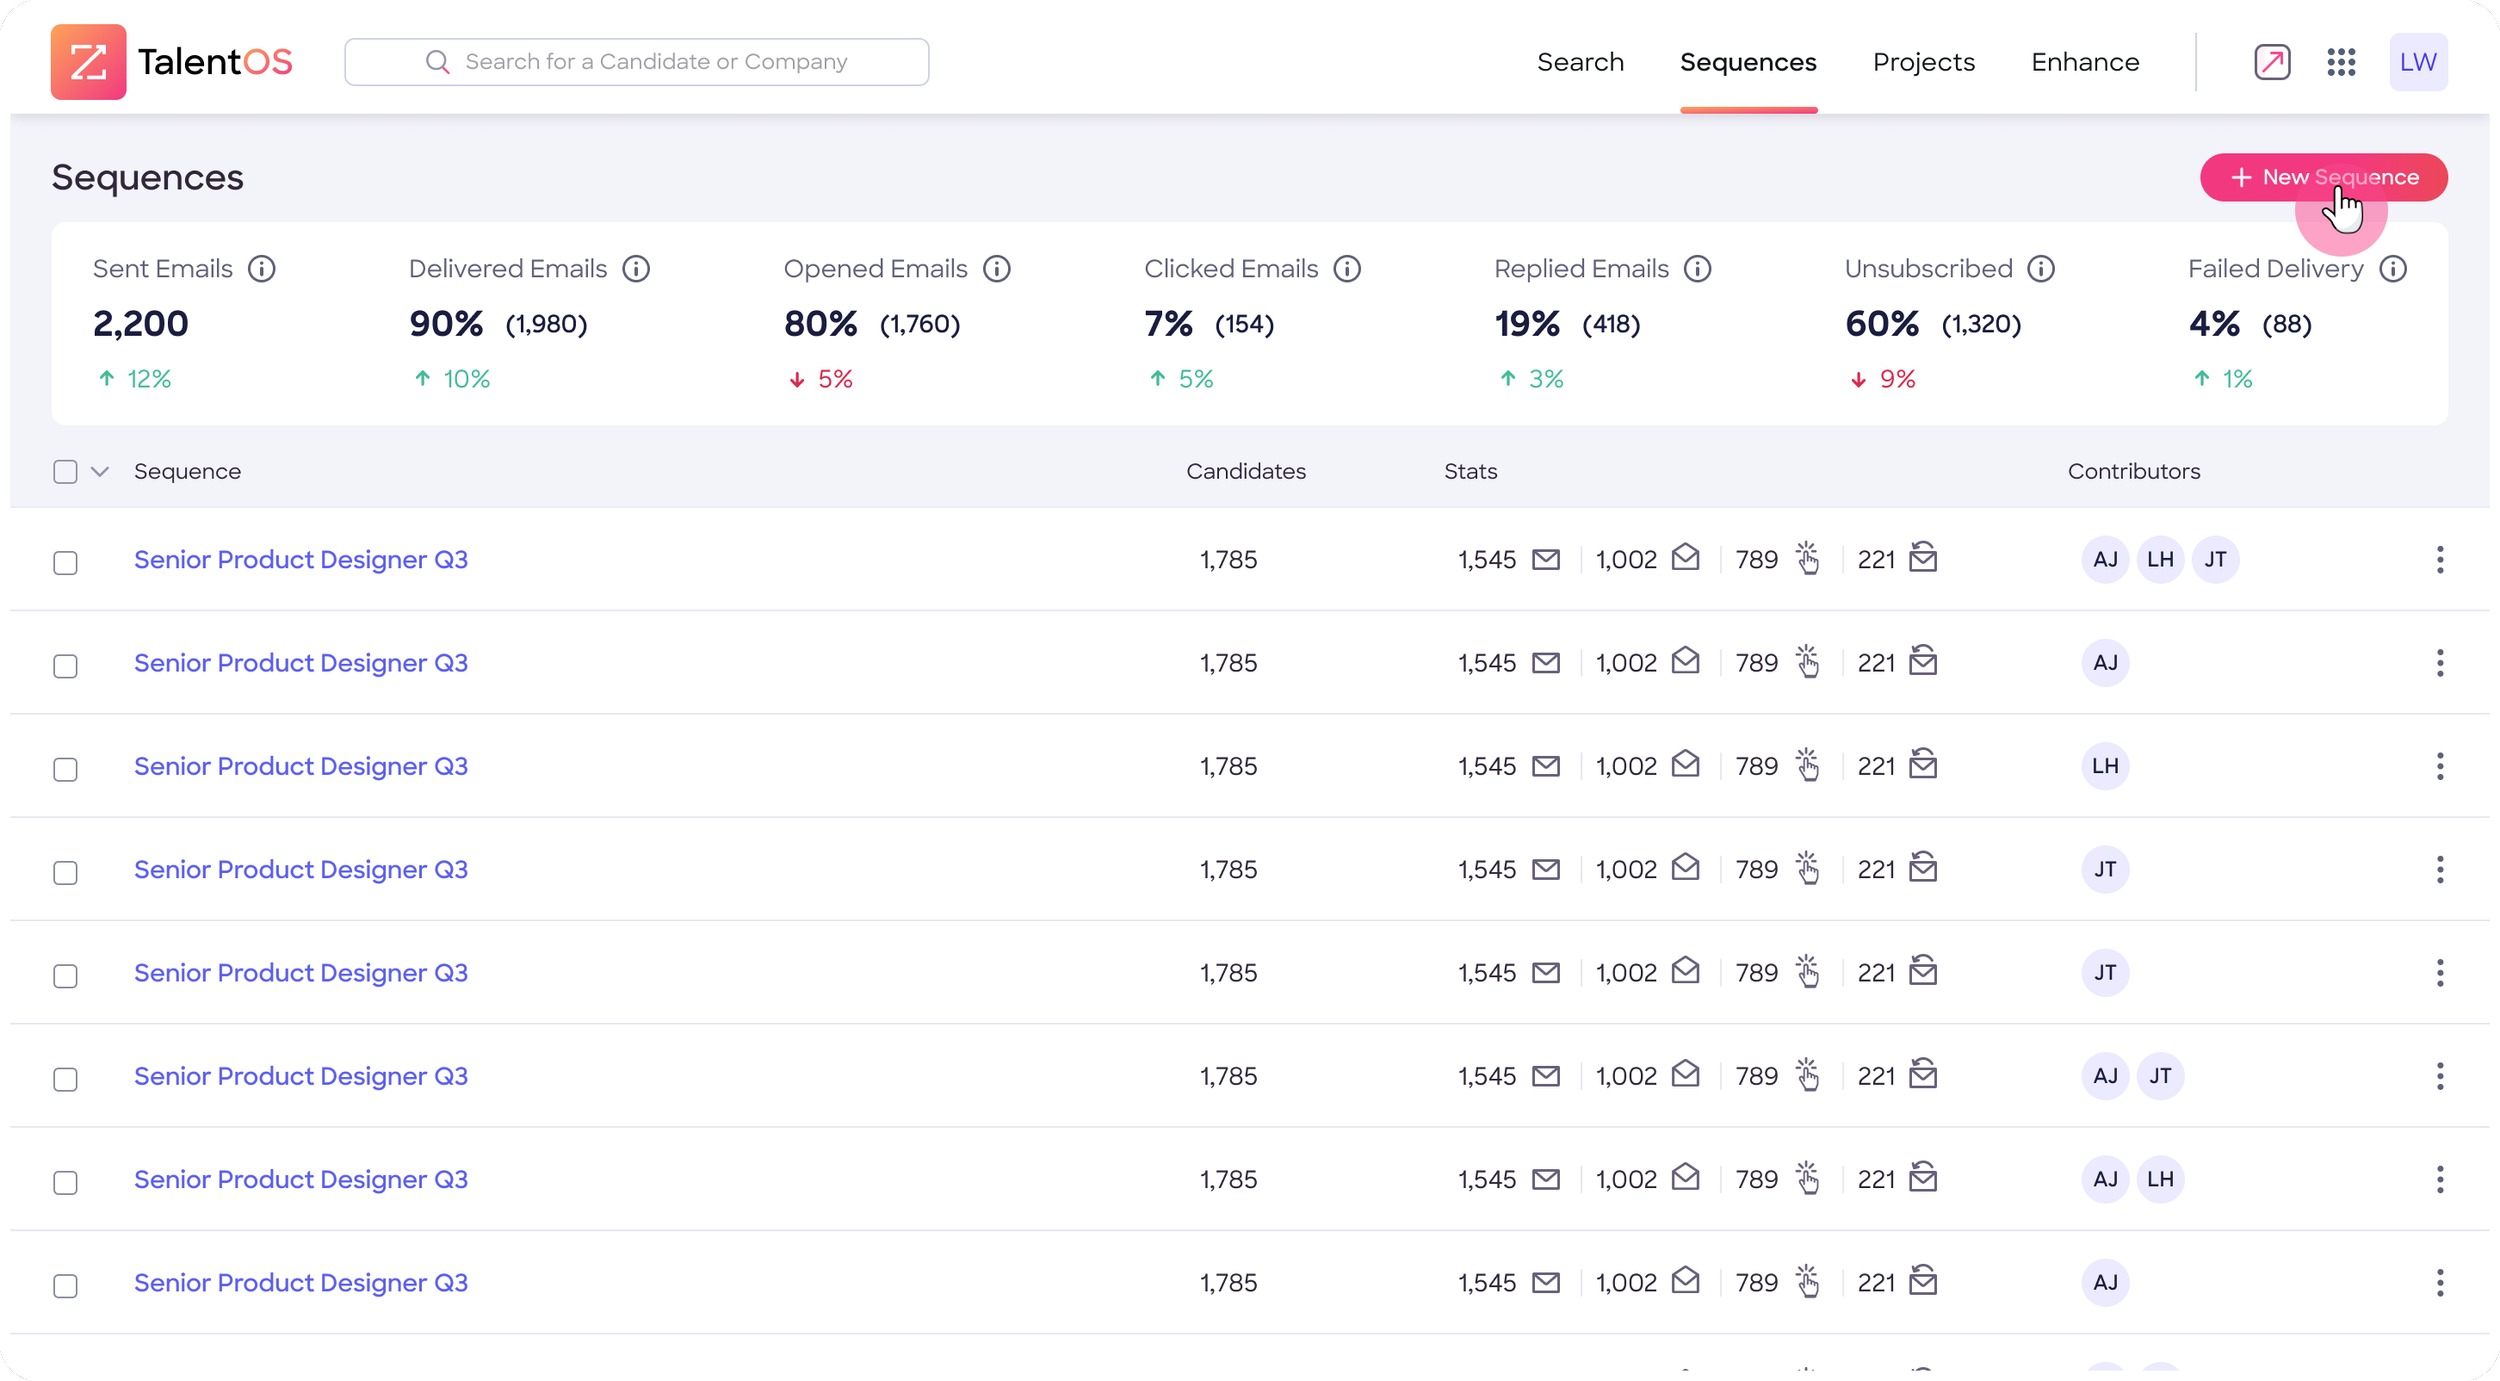
Task: Click the LW user avatar
Action: 2418,62
